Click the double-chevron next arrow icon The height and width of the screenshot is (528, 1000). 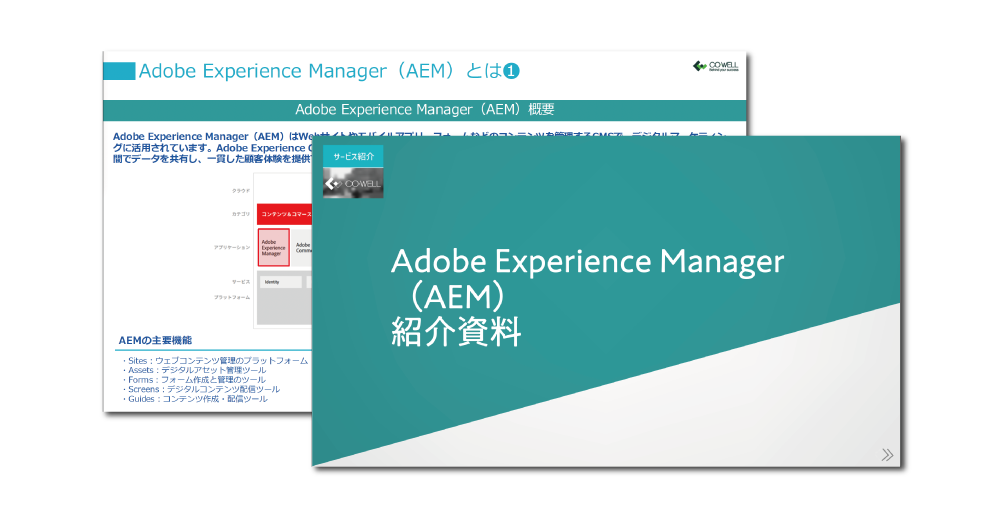(x=887, y=455)
